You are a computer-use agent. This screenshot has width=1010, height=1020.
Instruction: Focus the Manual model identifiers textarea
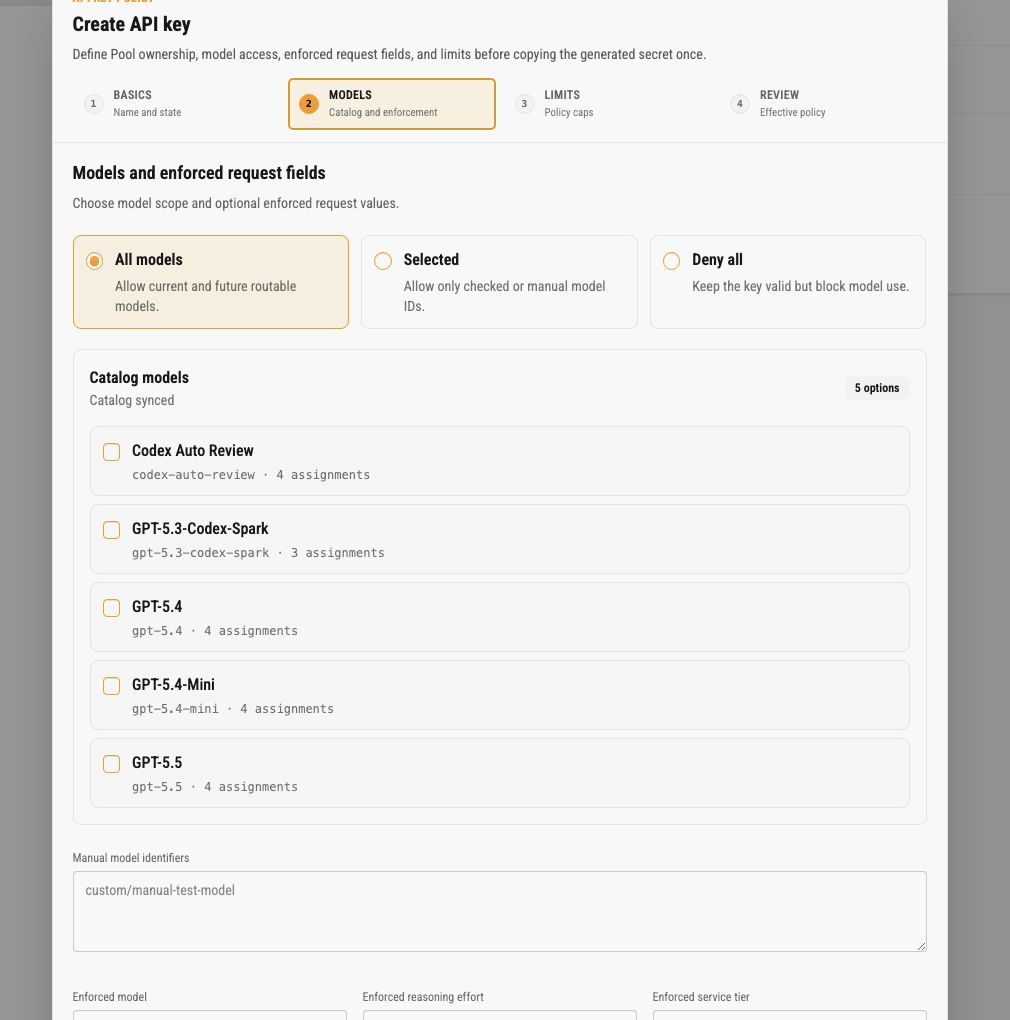coord(499,911)
